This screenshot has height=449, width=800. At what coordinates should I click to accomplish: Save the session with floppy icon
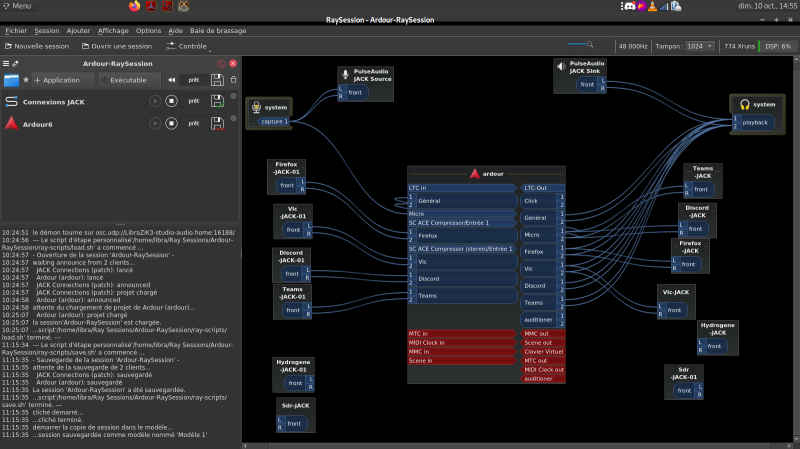(217, 79)
